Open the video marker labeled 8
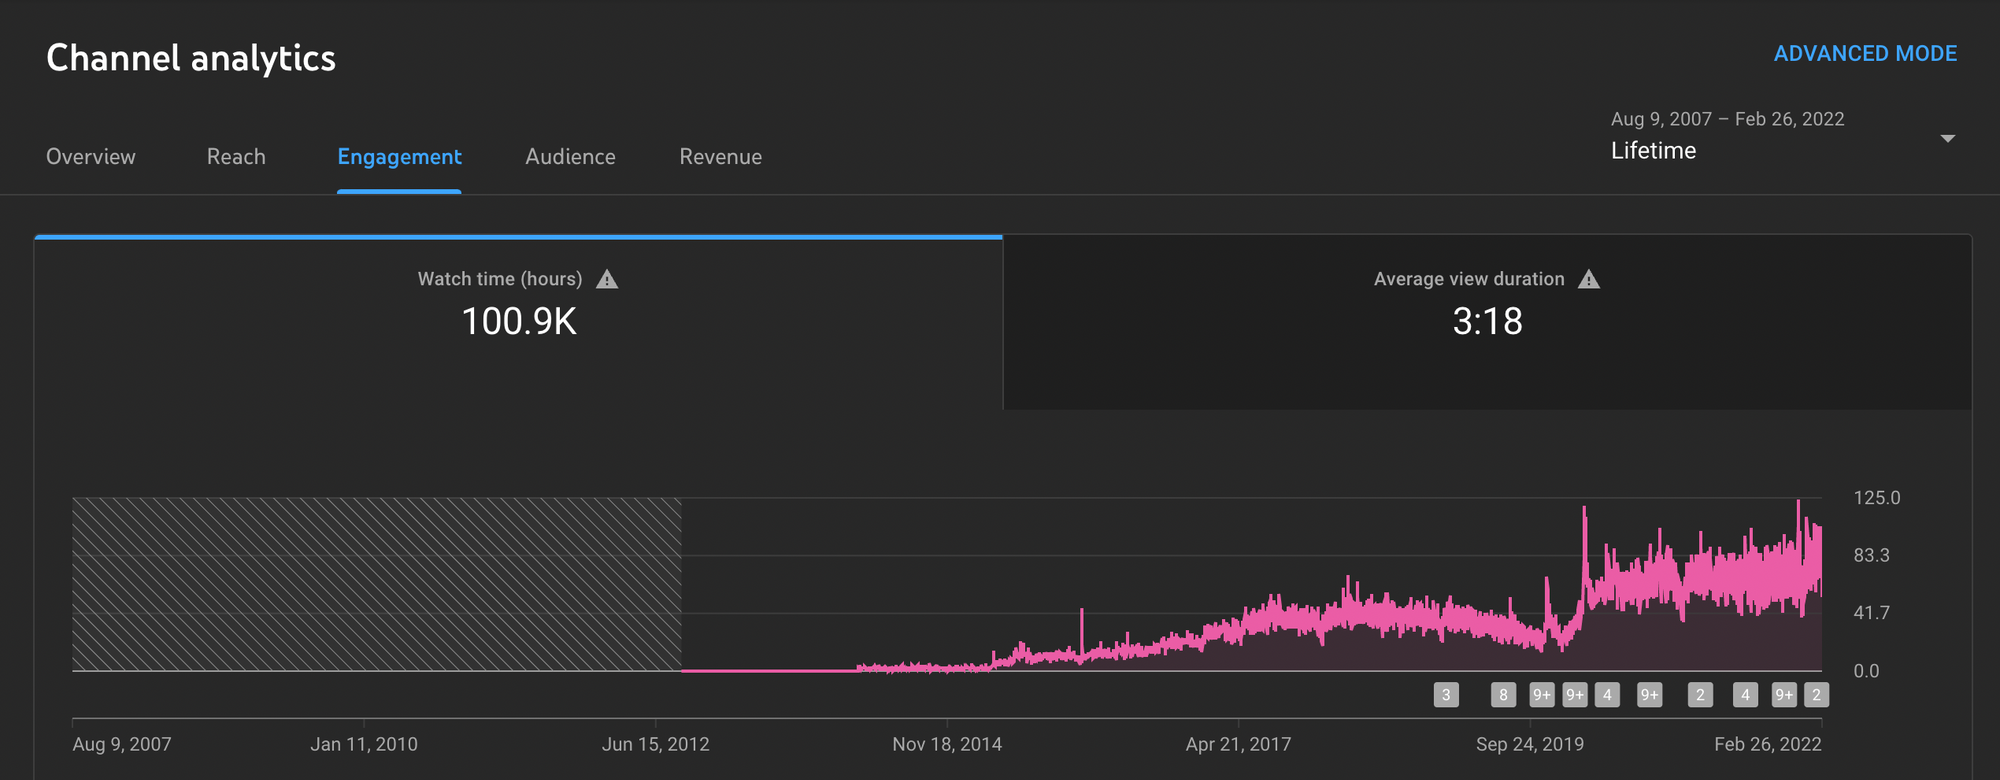 [x=1503, y=695]
